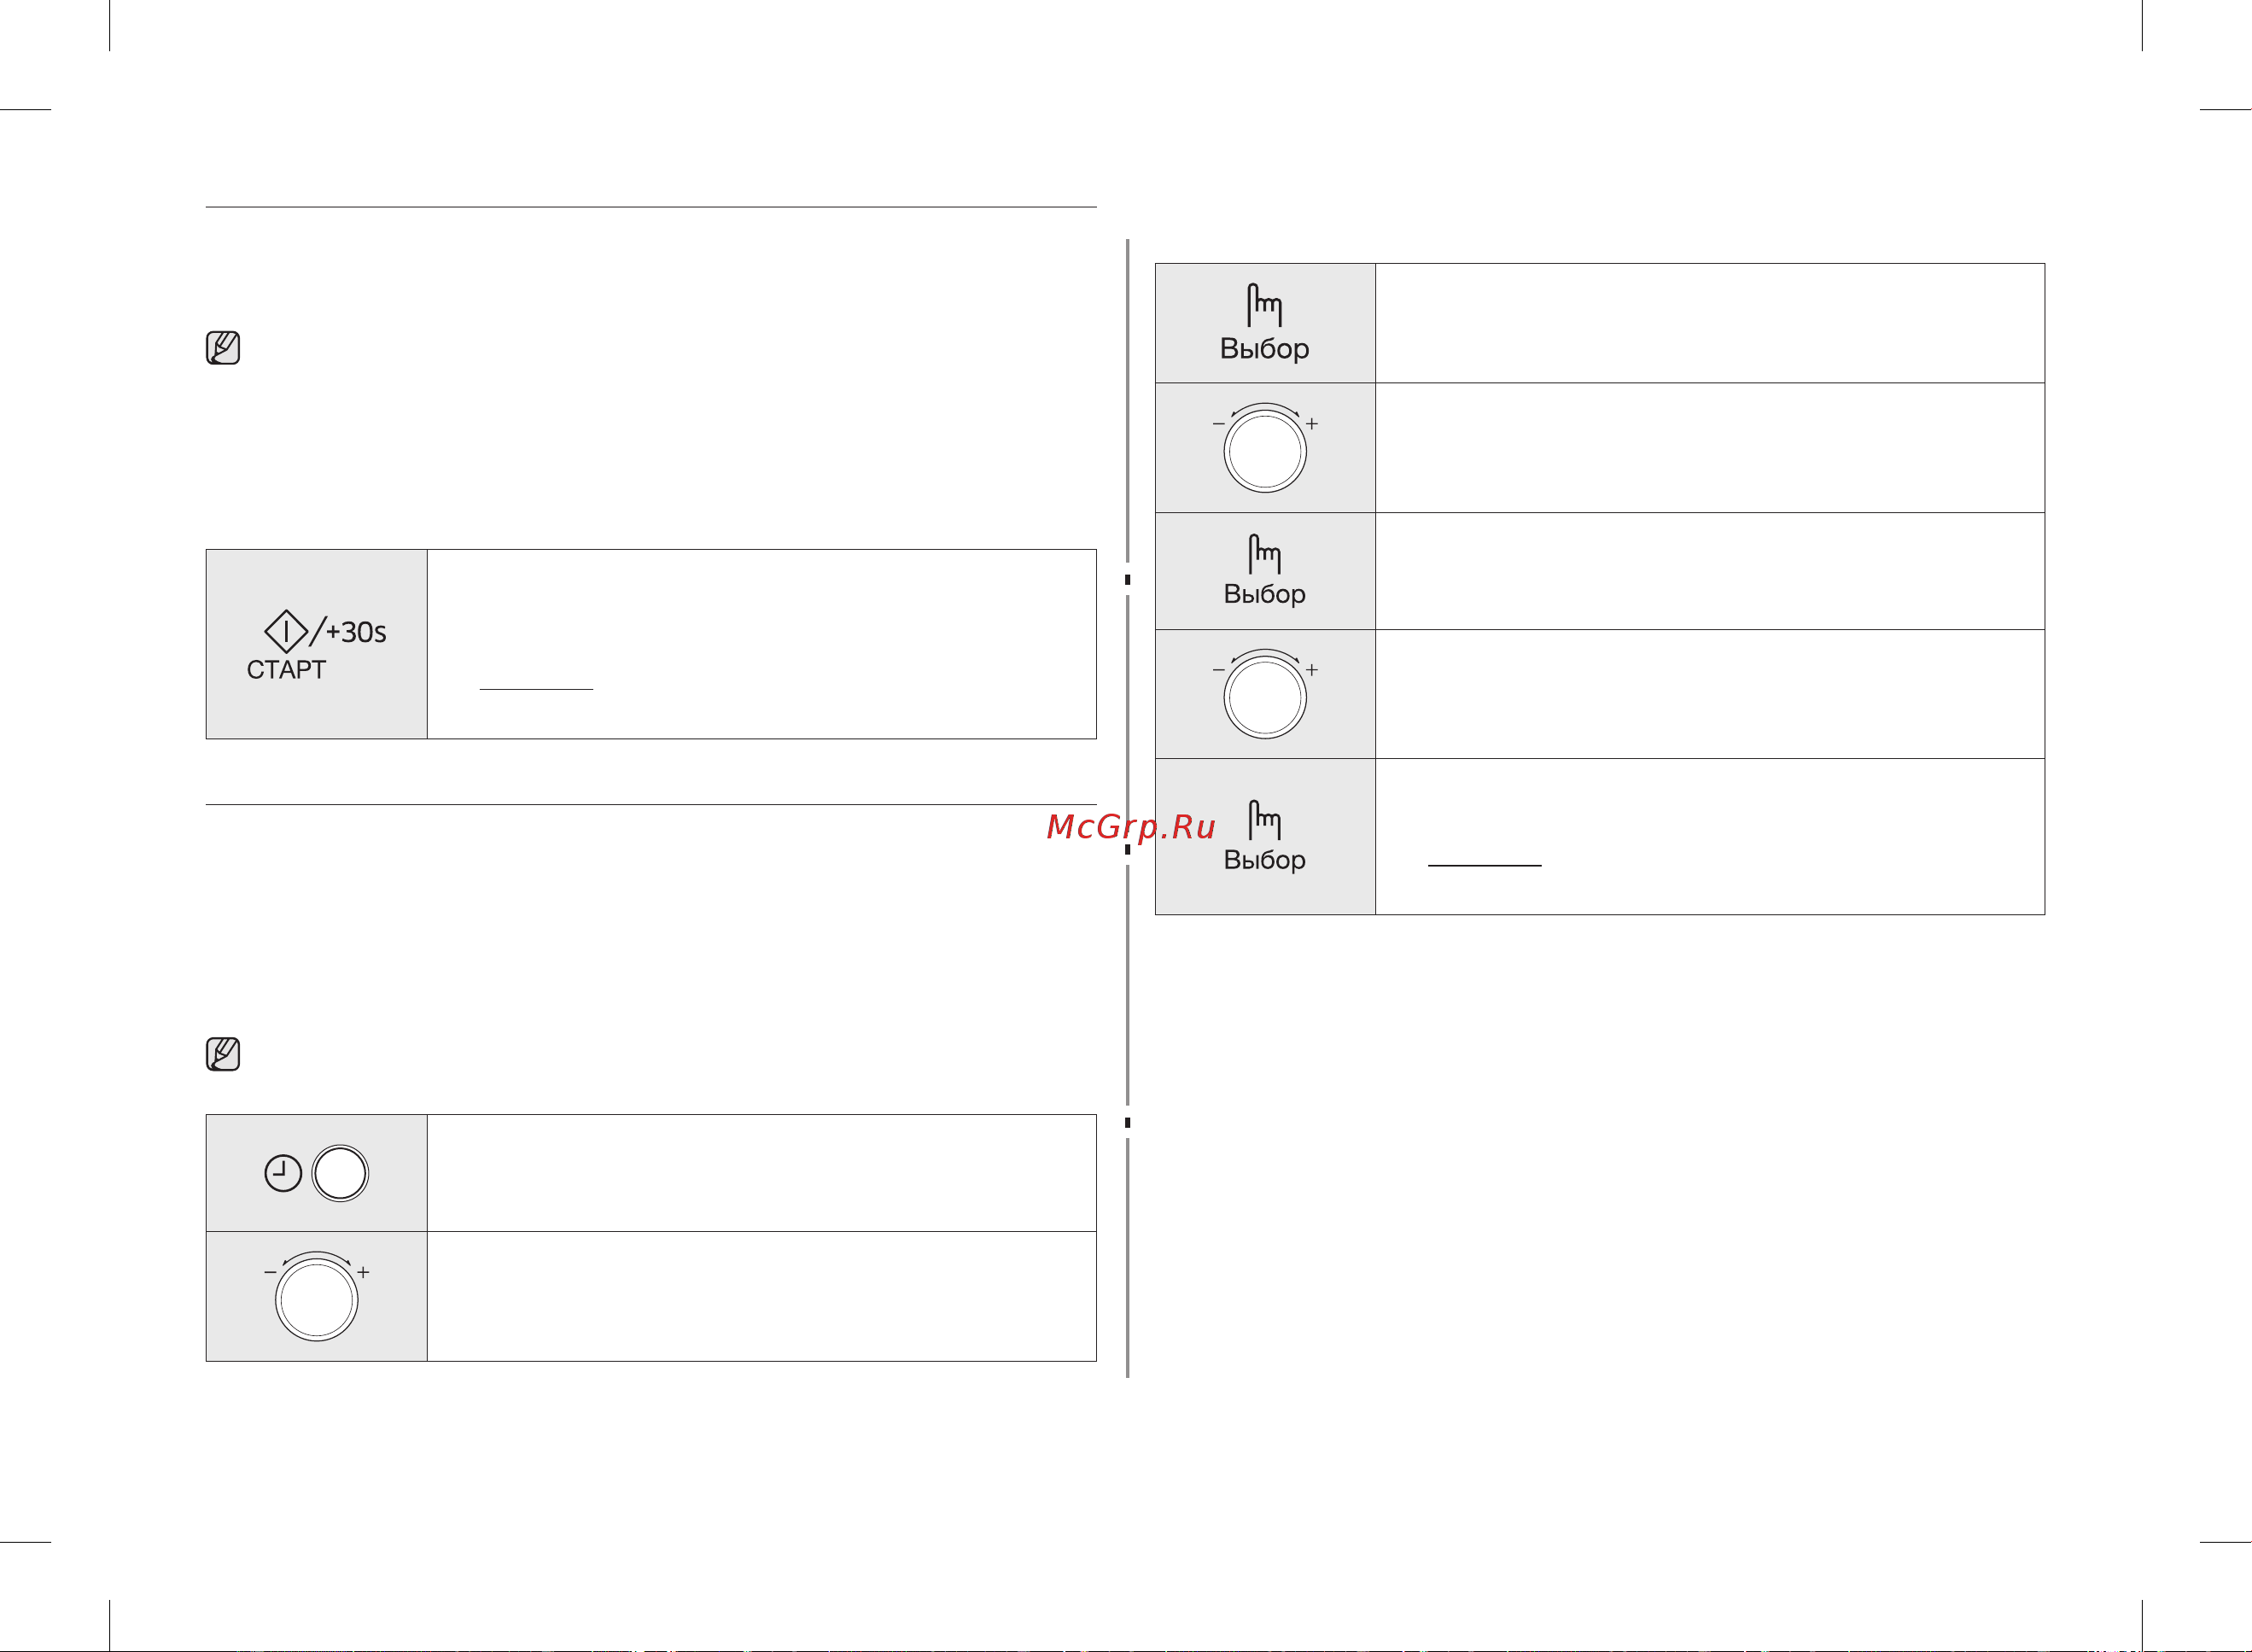The width and height of the screenshot is (2252, 1652).
Task: Click the first Выбор hand icon in the right table
Action: point(1264,305)
